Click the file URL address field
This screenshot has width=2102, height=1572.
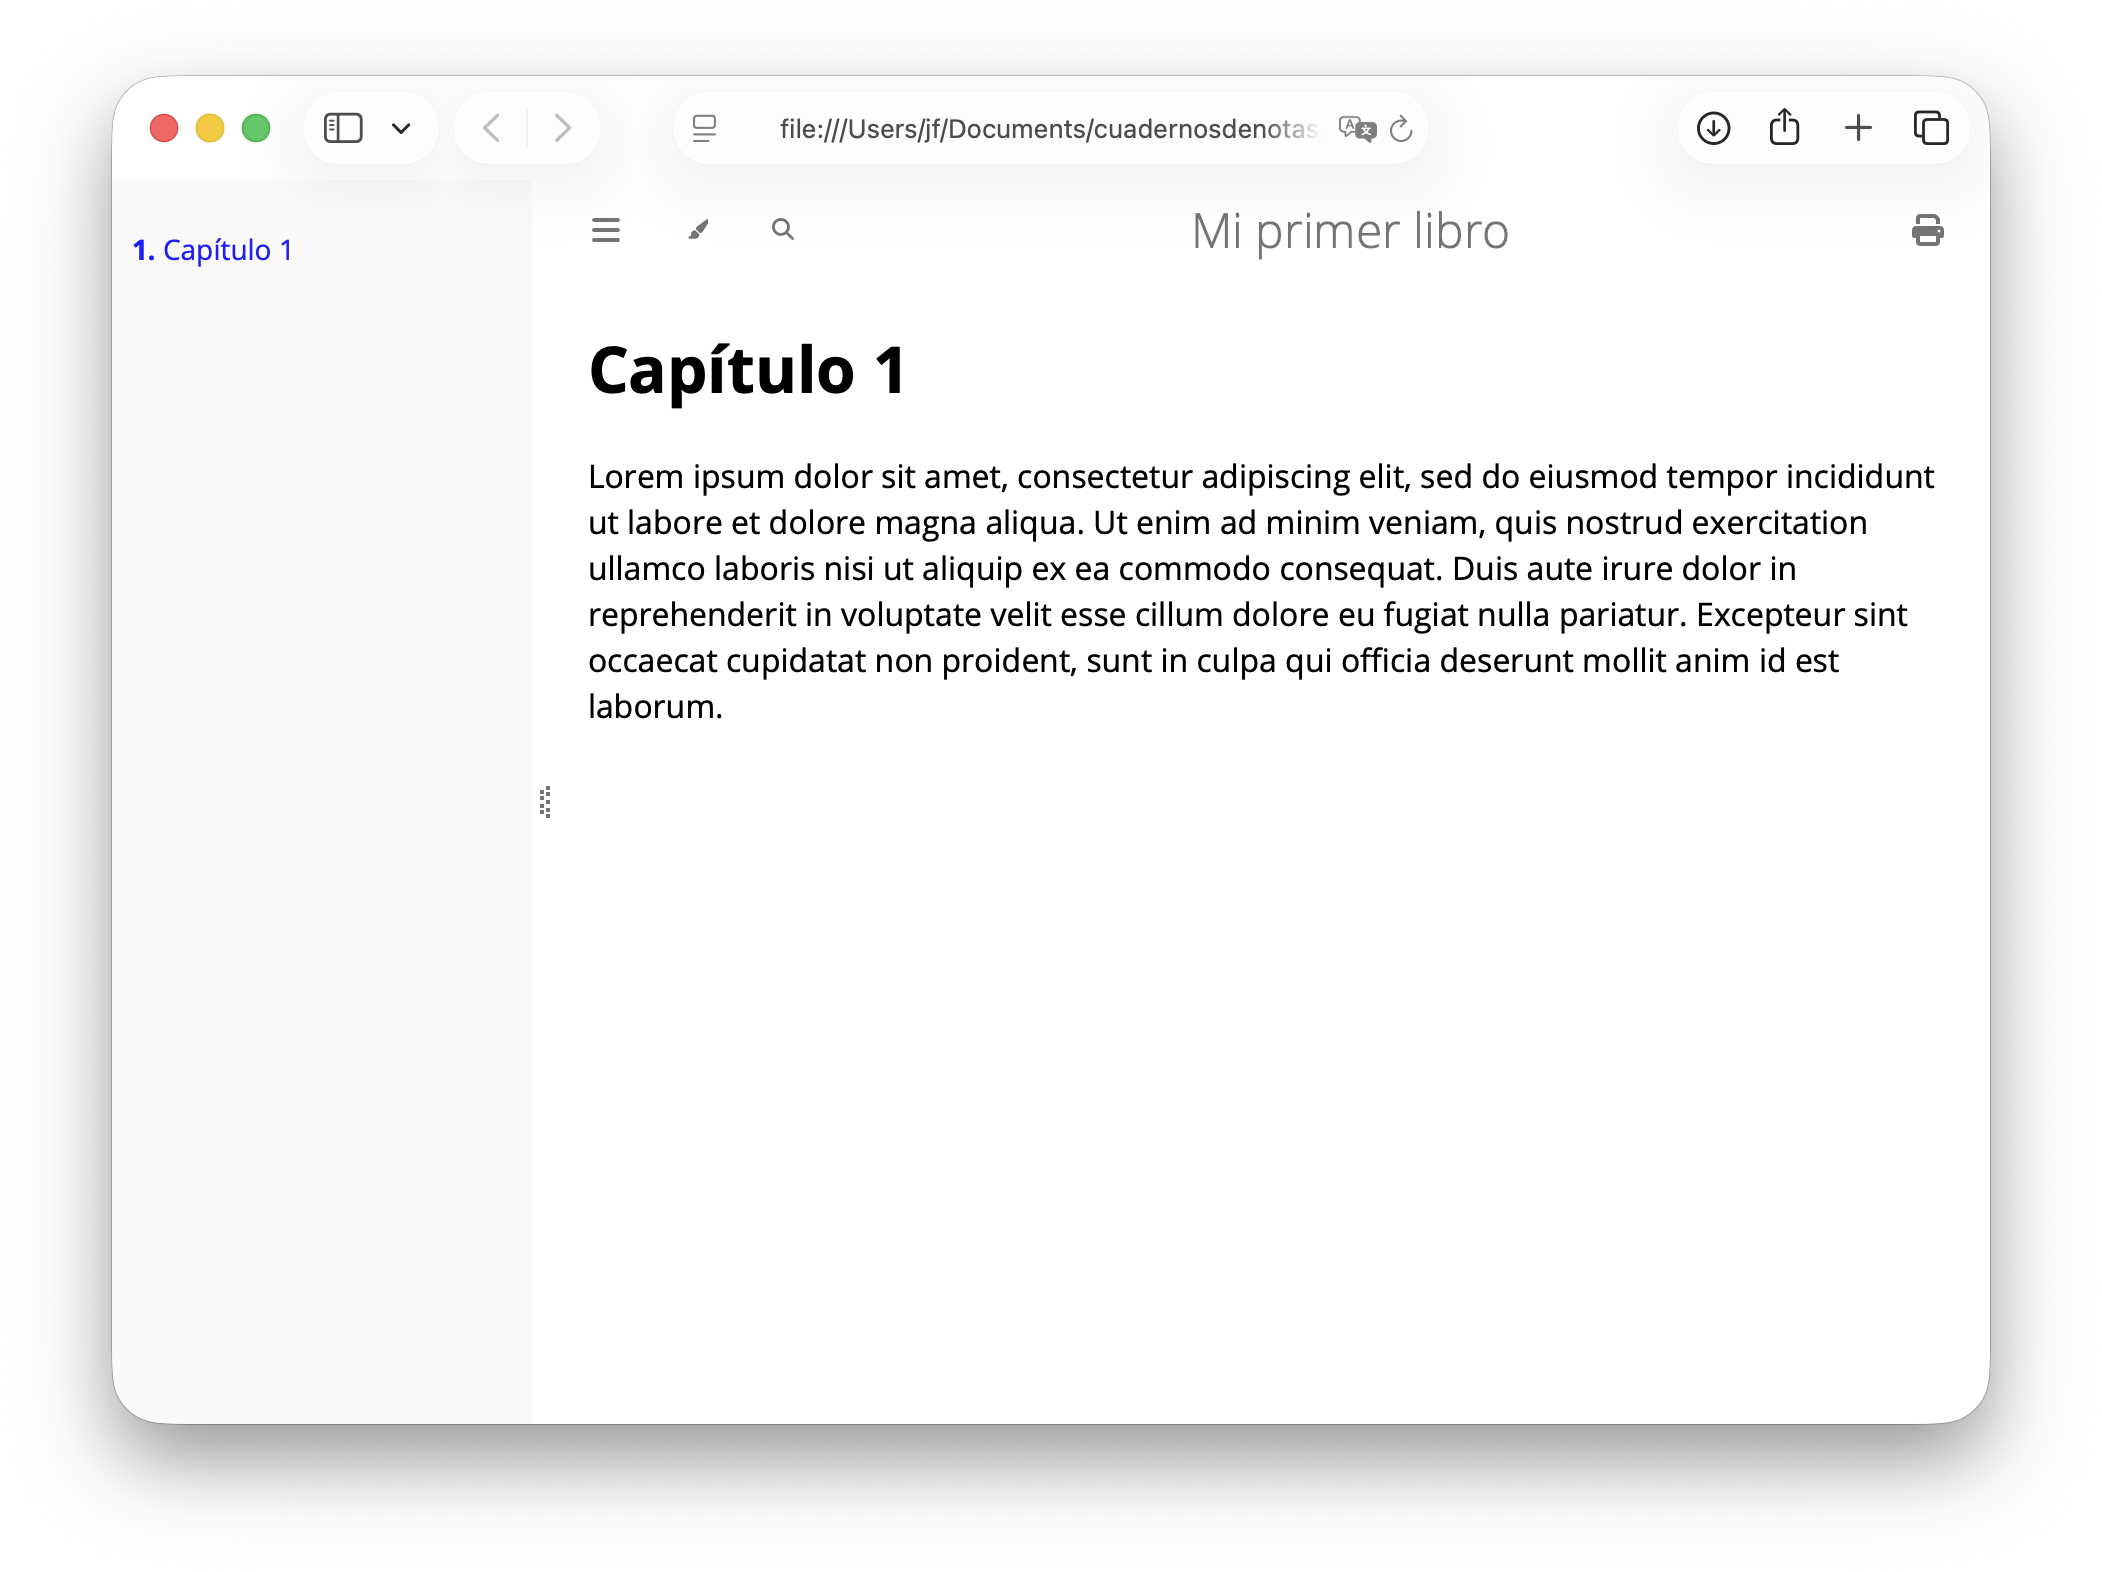pyautogui.click(x=1046, y=129)
